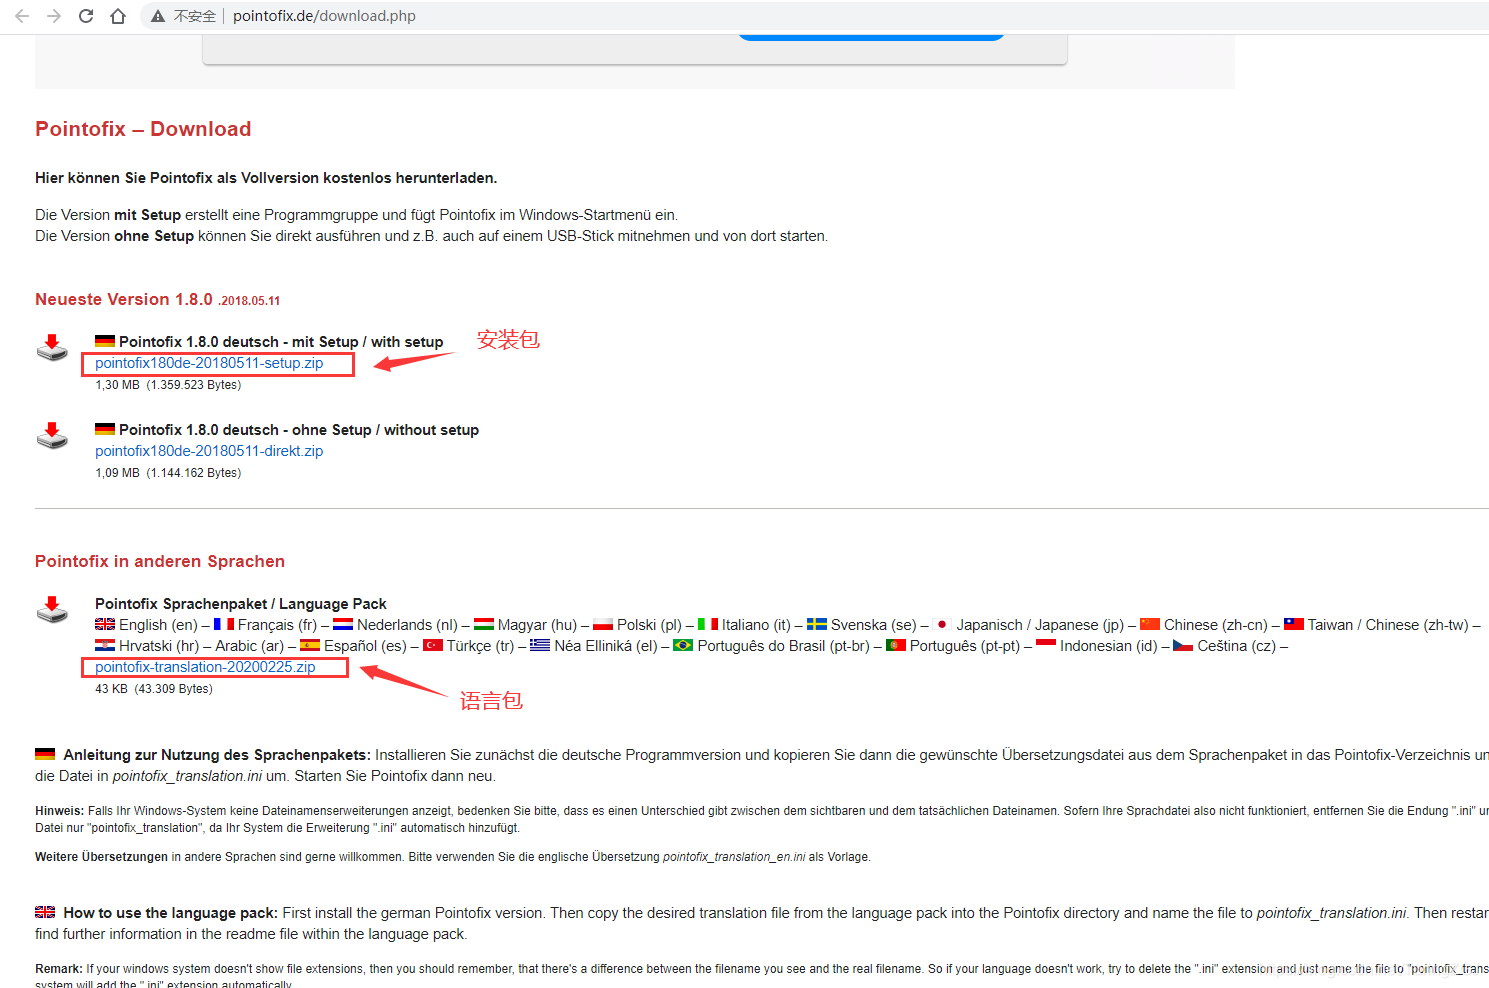1489x988 pixels.
Task: Click the Czech flag before Čeština (cz)
Action: [1183, 645]
